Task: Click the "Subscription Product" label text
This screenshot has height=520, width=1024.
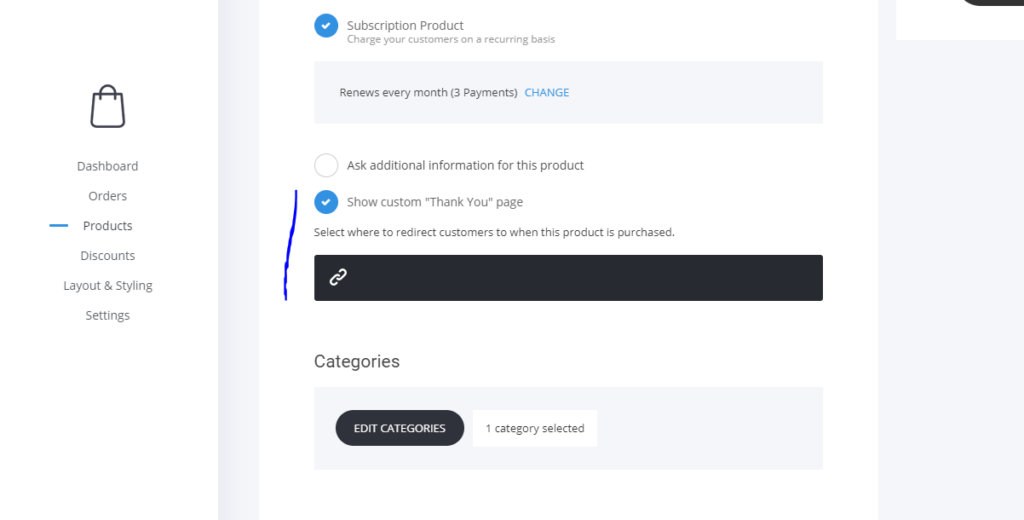Action: [x=405, y=25]
